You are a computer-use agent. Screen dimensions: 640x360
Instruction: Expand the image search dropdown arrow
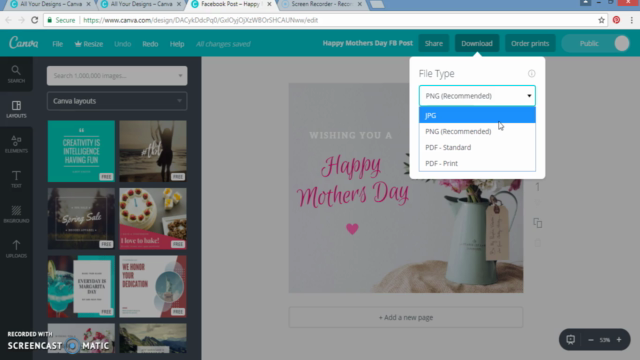180,76
